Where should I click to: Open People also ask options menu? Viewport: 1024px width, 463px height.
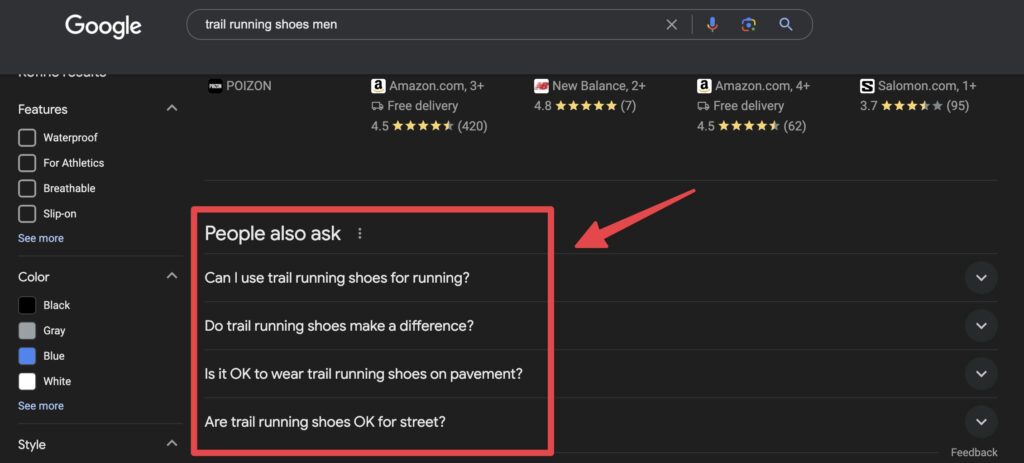[x=360, y=233]
